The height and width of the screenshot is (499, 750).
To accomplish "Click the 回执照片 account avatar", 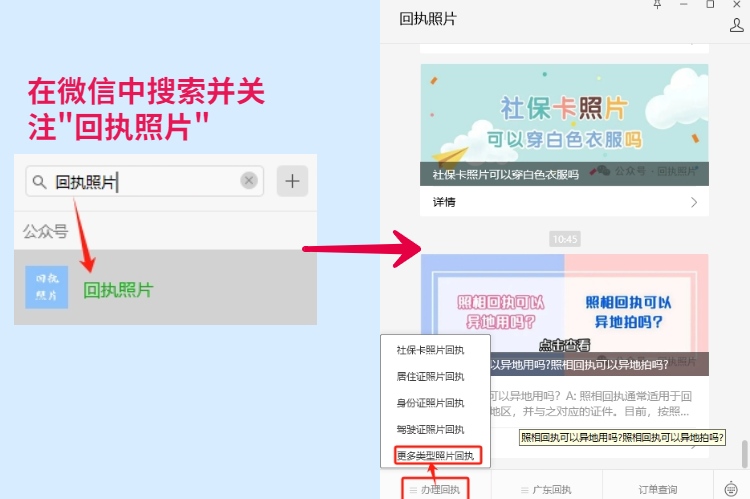I will pyautogui.click(x=46, y=287).
